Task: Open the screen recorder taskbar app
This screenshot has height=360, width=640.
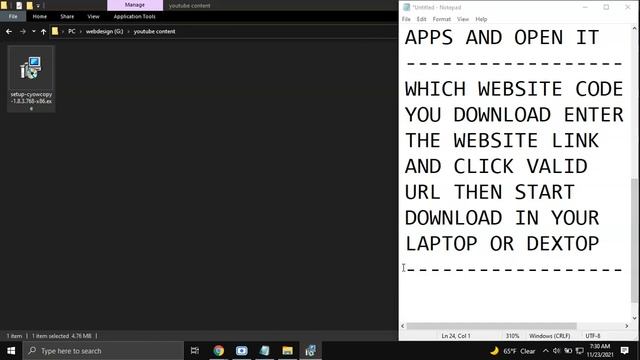Action: pyautogui.click(x=241, y=351)
